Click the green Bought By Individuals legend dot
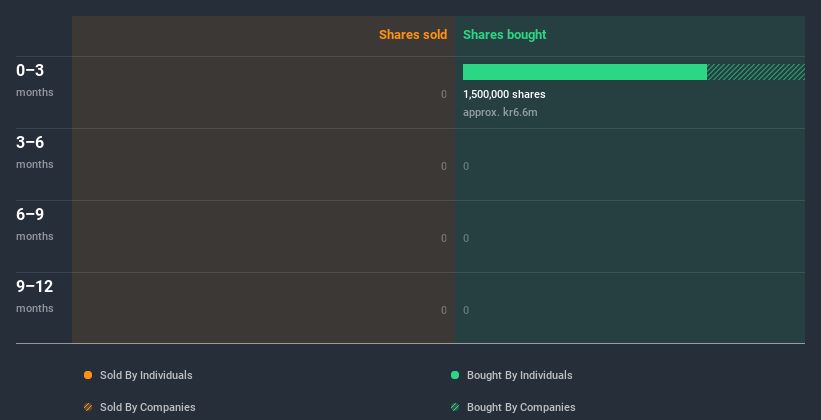This screenshot has width=821, height=420. [x=455, y=375]
